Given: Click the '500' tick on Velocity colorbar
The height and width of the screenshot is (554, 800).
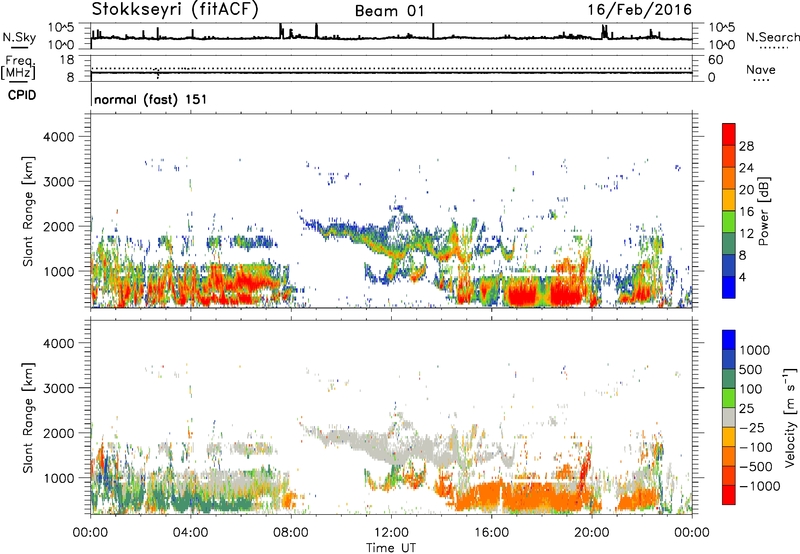Looking at the screenshot, I should click(x=751, y=370).
